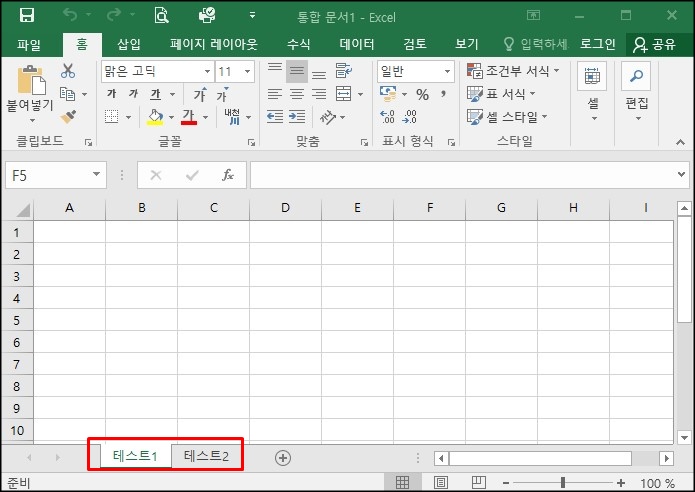Center text horizontally
Viewport: 695px width, 492px height.
[x=297, y=94]
